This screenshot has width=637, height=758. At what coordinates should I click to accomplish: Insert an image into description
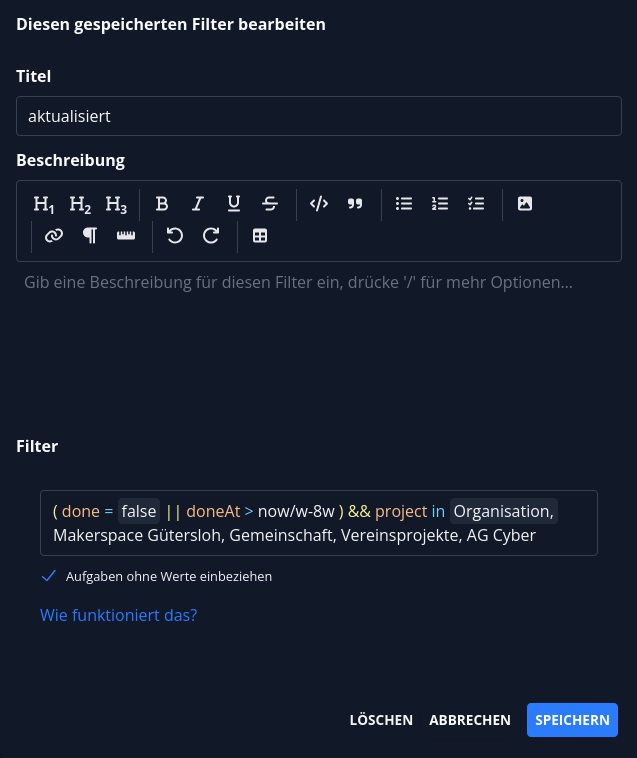(x=525, y=204)
